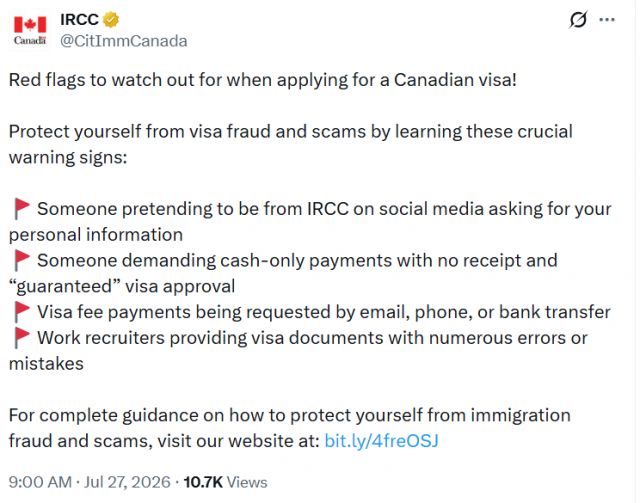The height and width of the screenshot is (503, 640).
Task: Click 'Visa fee payments being requested' bullet text
Action: [324, 312]
